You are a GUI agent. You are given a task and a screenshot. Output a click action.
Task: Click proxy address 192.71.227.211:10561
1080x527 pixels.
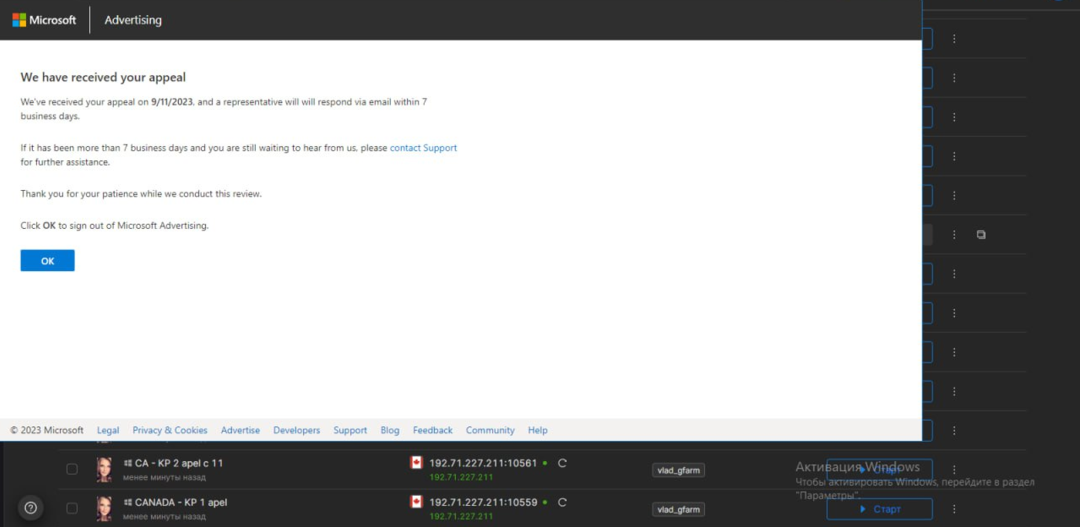(x=483, y=464)
